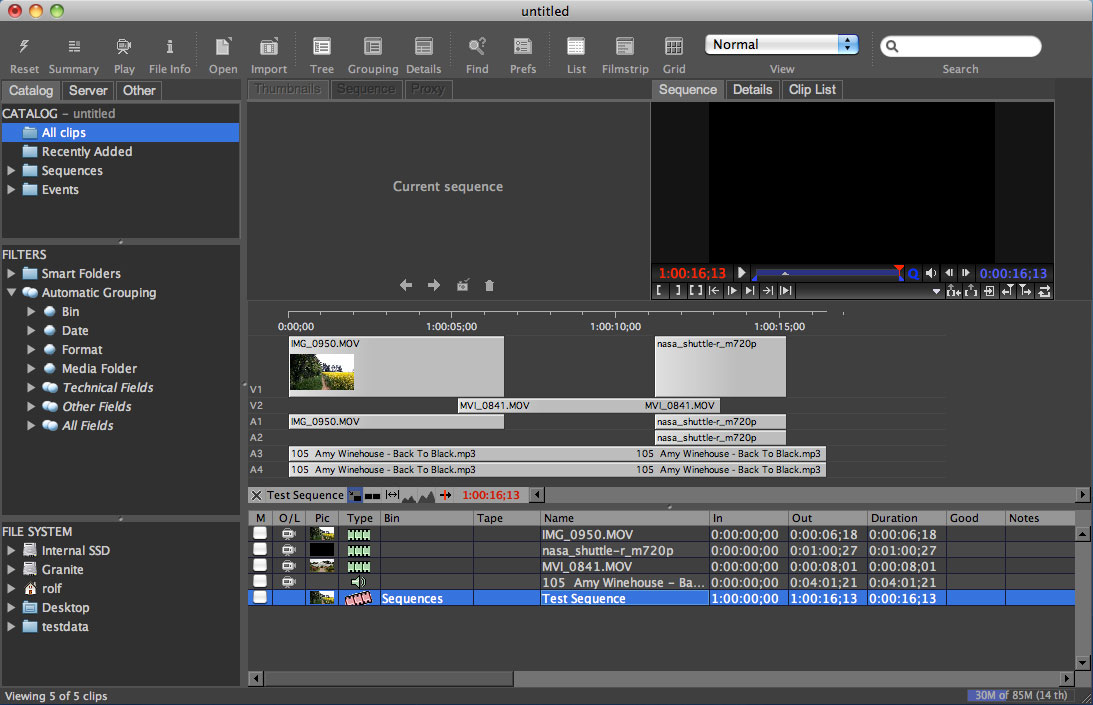
Task: Click the Search input field
Action: [961, 47]
